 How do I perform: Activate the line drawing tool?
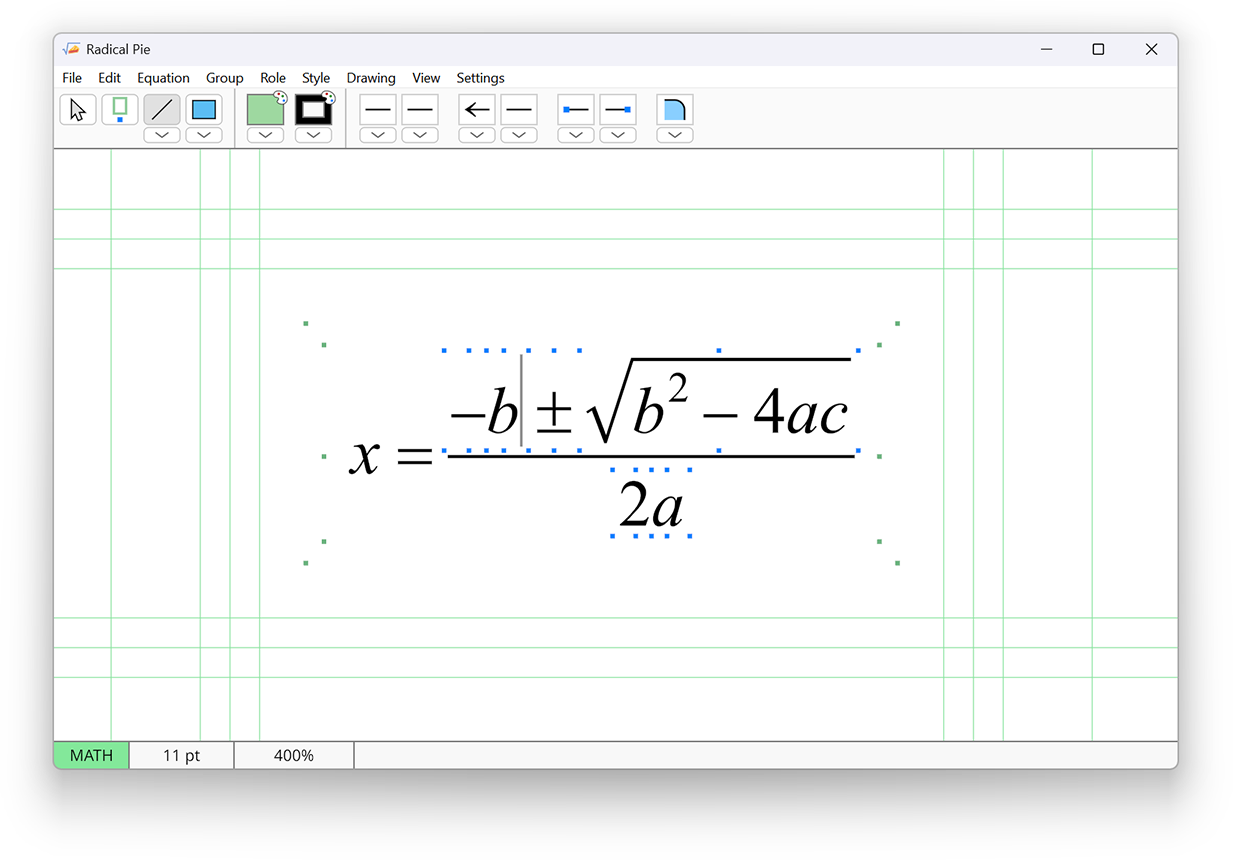[161, 109]
